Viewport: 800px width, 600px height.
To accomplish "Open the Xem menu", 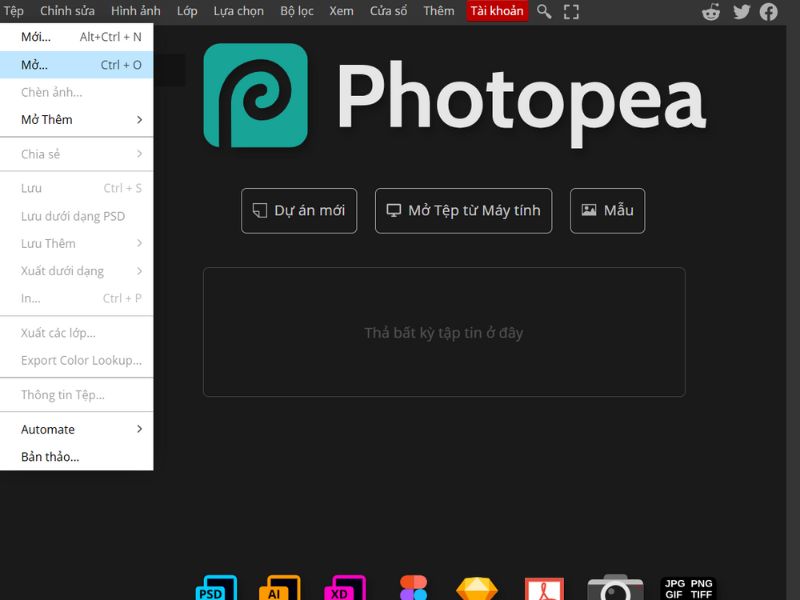I will click(341, 11).
